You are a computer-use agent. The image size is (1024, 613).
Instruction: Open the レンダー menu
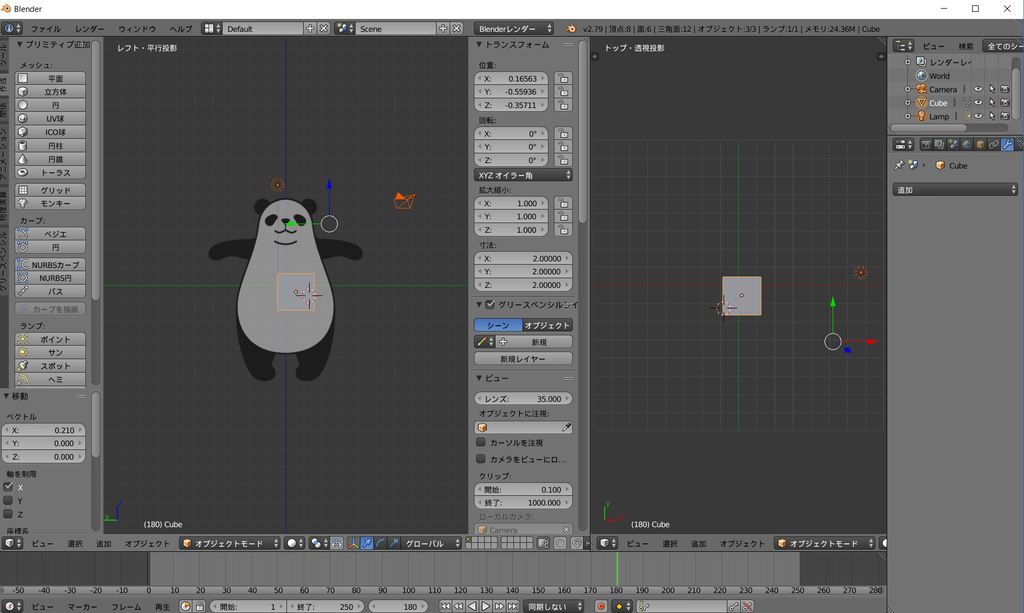[x=89, y=29]
